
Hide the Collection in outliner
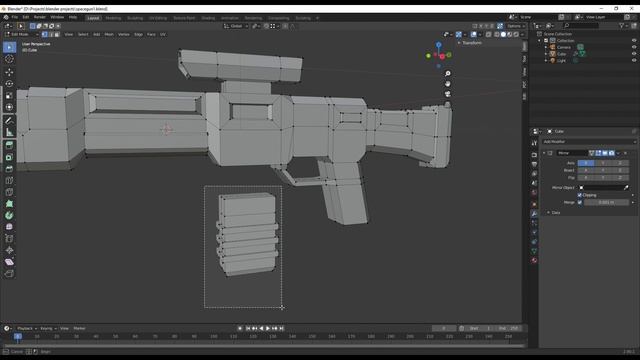point(634,41)
